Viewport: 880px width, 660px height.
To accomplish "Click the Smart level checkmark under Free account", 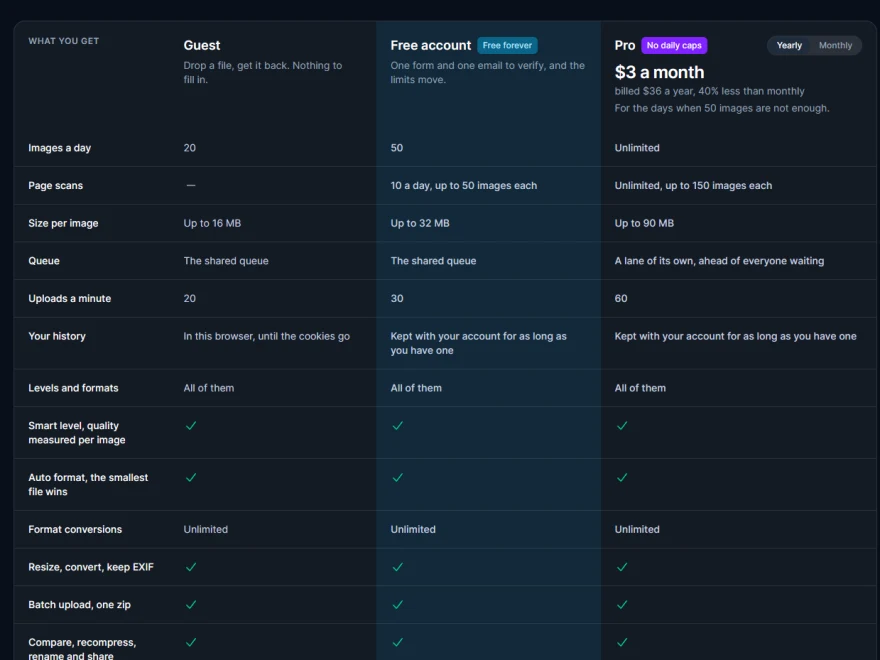I will 397,426.
